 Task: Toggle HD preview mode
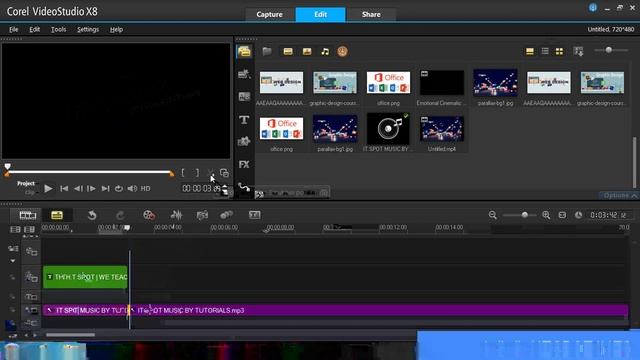point(146,189)
